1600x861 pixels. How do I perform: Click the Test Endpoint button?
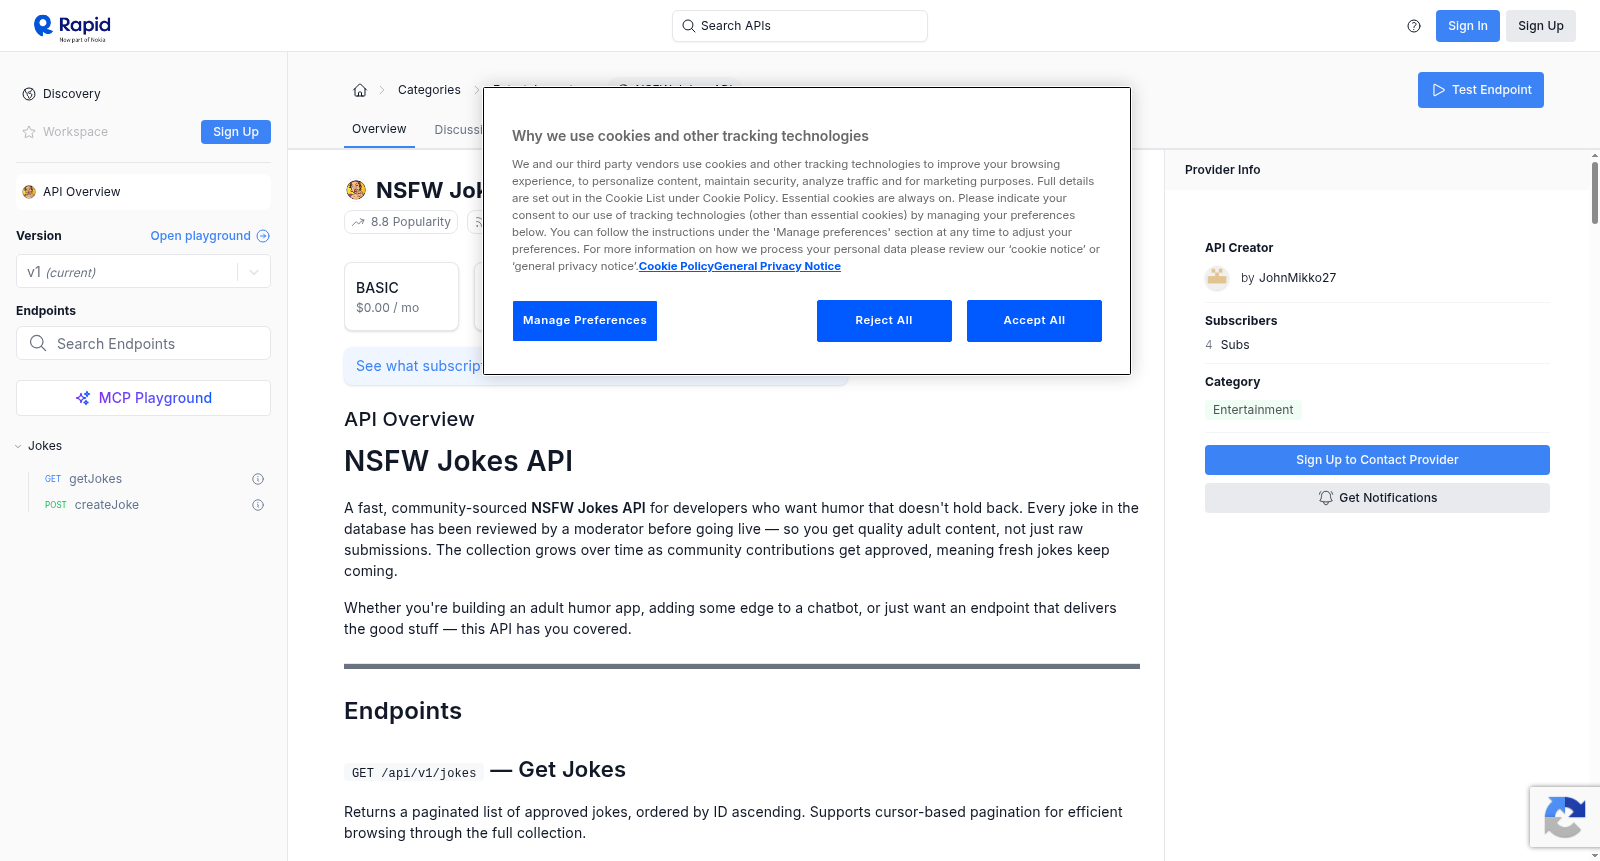coord(1480,90)
